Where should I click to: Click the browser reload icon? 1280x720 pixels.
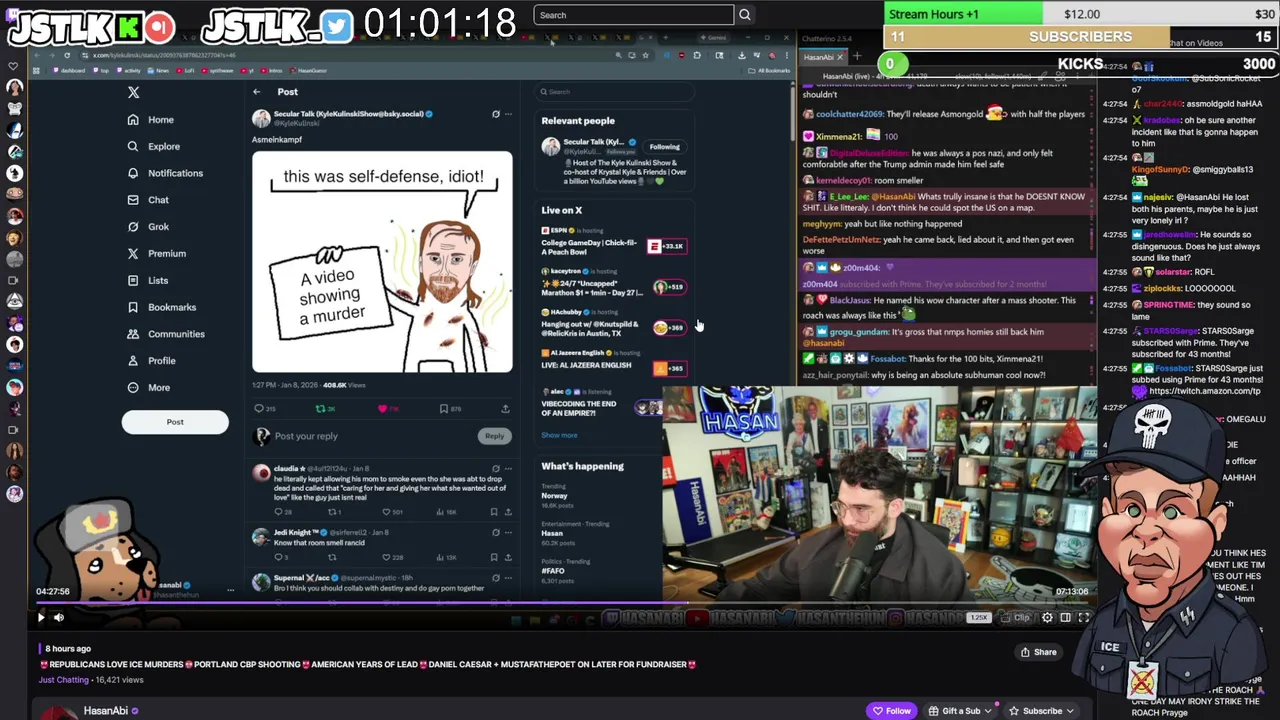click(x=67, y=55)
